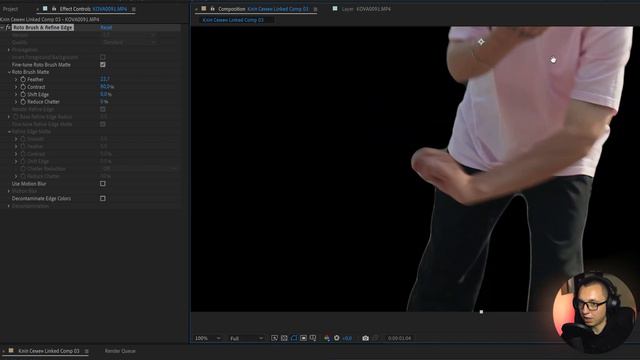Viewport: 640px width, 360px height.
Task: Collapse the Refine Edge Matte group
Action: 9,132
